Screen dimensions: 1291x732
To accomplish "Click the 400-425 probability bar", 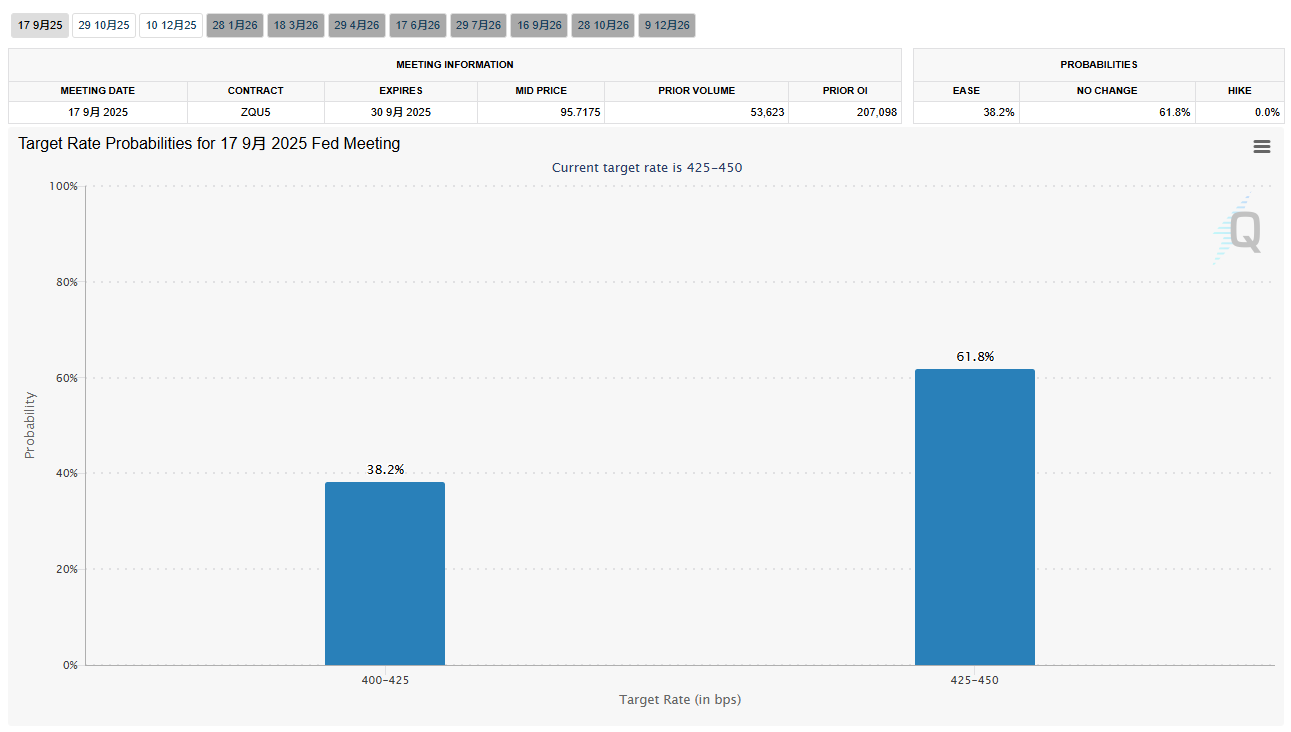I will point(385,573).
